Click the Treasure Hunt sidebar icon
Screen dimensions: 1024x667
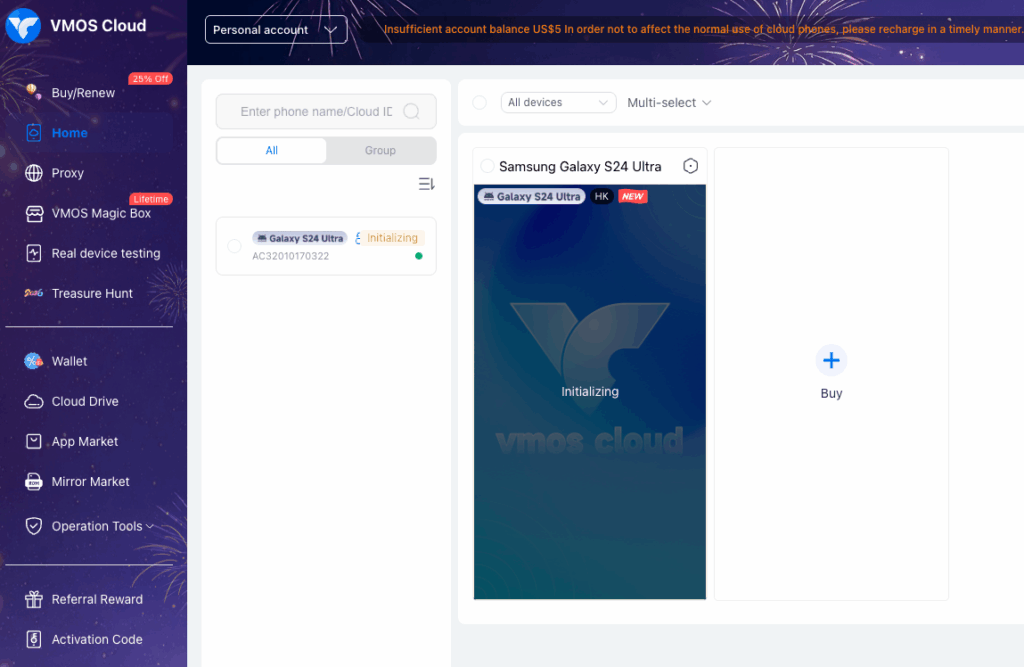pyautogui.click(x=31, y=292)
